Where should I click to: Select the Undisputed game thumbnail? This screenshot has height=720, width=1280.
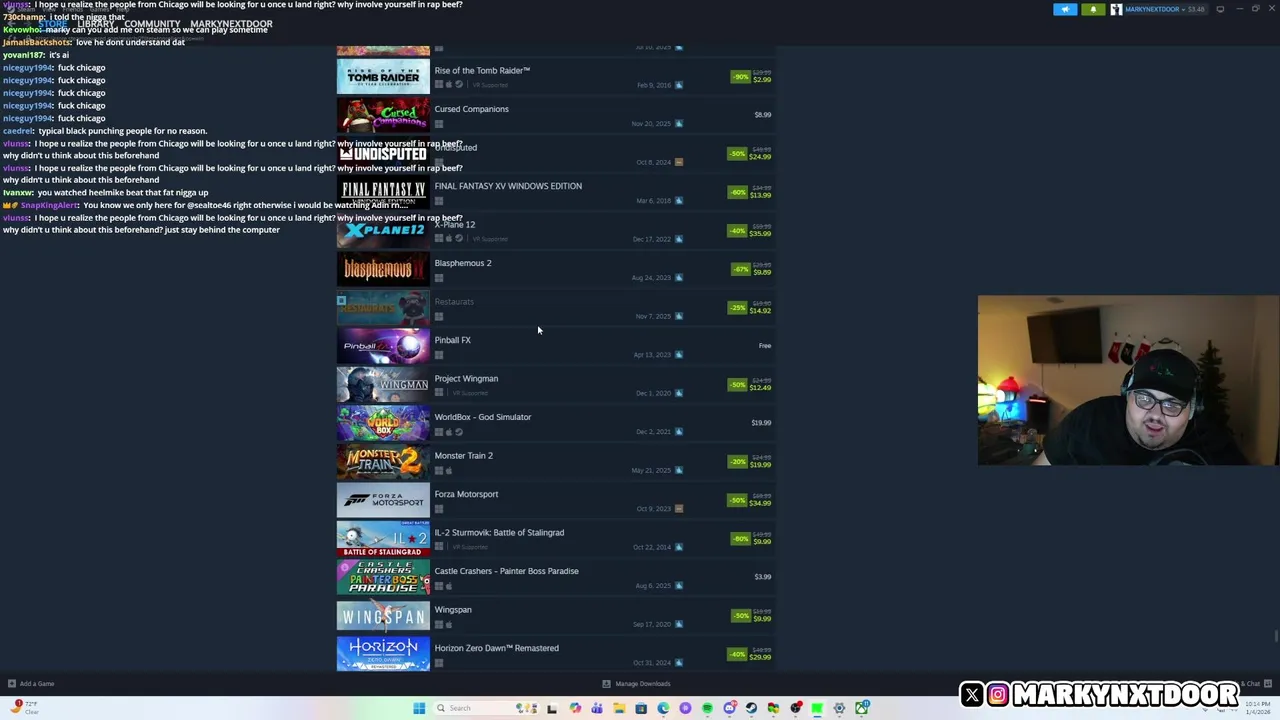[x=383, y=154]
